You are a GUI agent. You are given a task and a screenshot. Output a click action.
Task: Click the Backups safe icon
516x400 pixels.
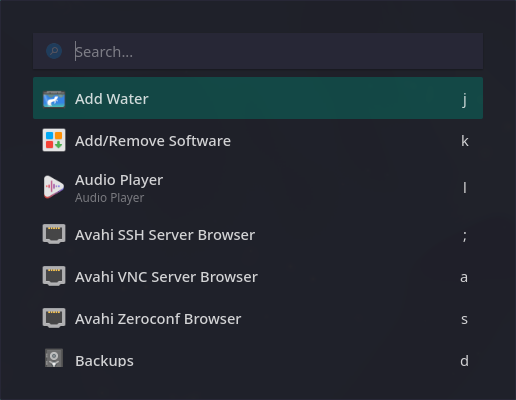coord(54,358)
